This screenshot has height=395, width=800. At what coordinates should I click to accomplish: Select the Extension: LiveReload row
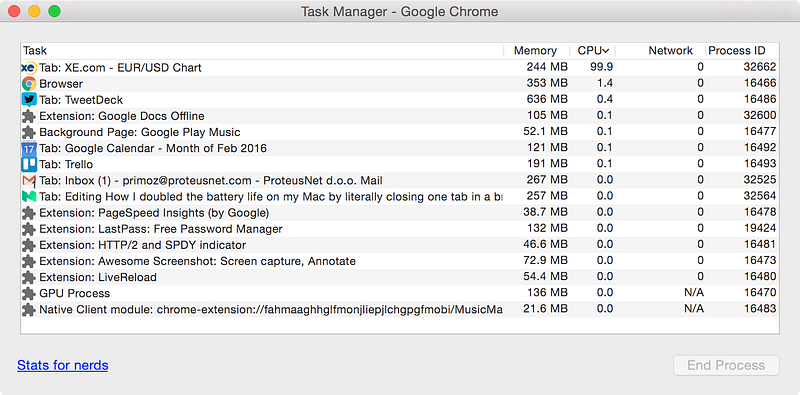point(399,278)
